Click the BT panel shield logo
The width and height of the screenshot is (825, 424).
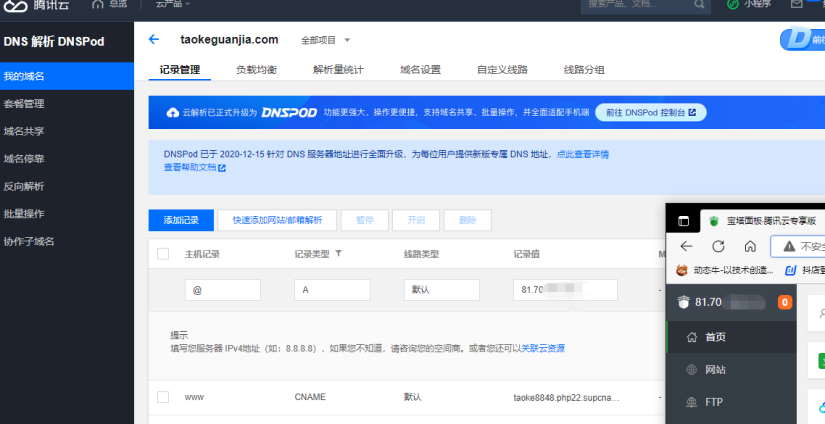[683, 302]
